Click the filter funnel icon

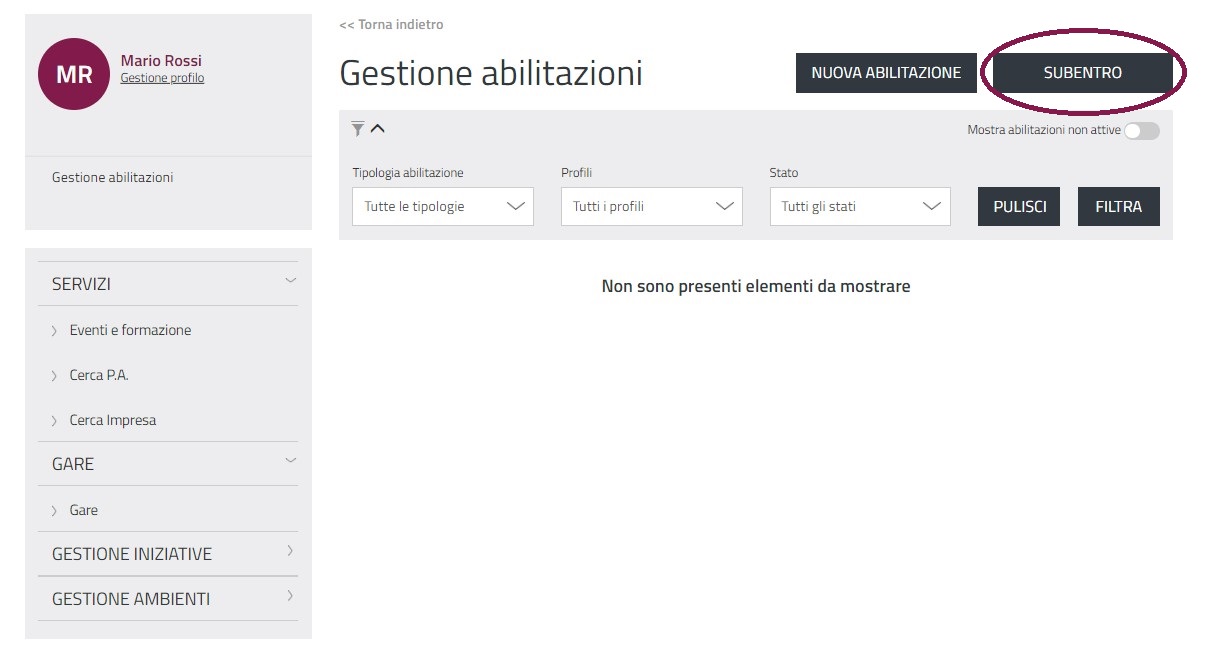click(358, 129)
